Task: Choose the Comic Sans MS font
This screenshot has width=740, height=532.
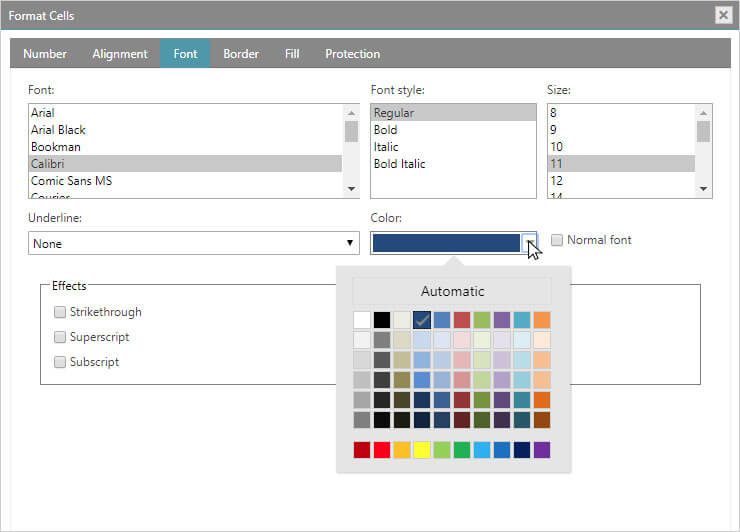Action: [x=185, y=181]
